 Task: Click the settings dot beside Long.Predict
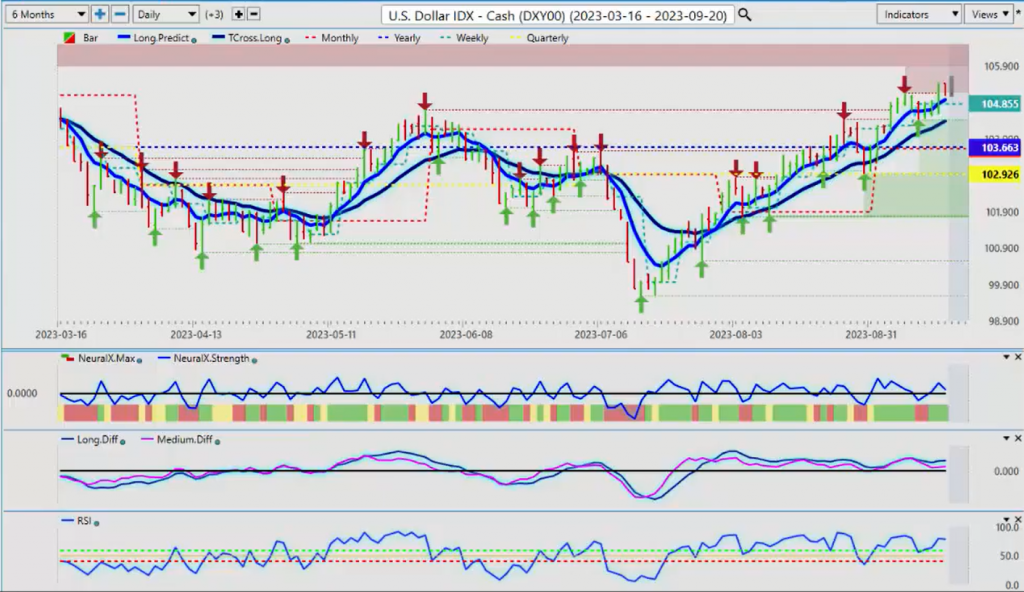point(194,40)
